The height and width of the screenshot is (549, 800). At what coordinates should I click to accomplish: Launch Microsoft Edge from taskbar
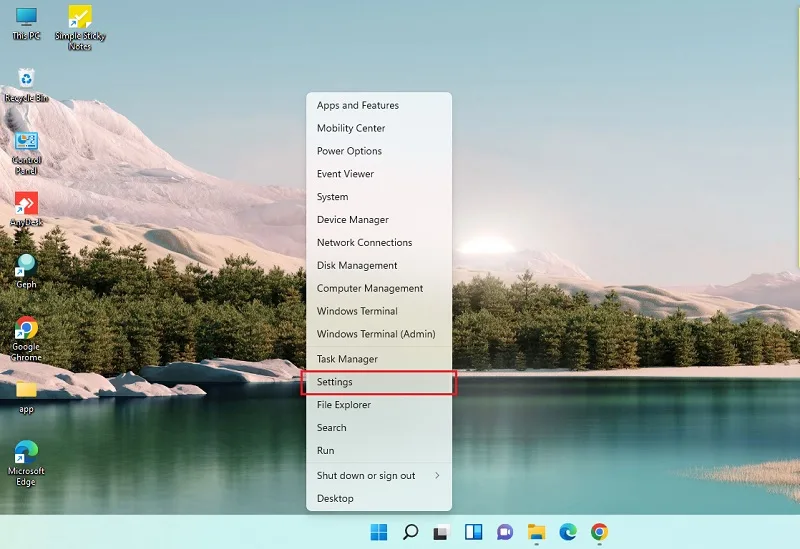coord(568,532)
